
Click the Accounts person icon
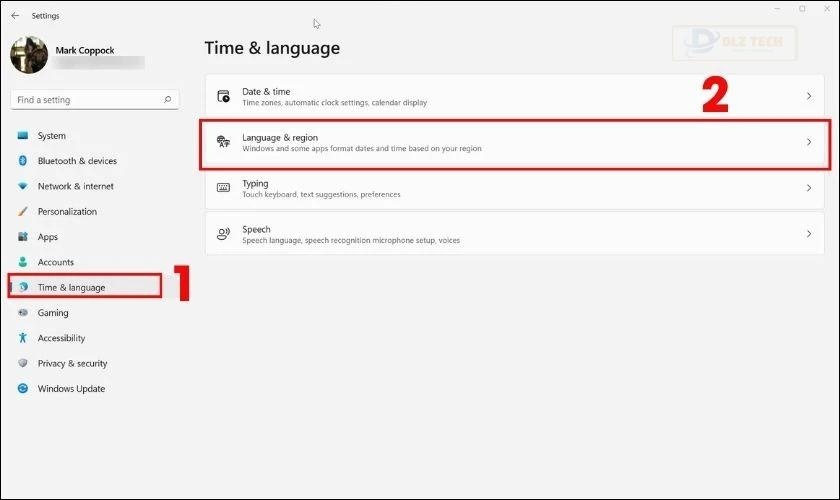click(22, 262)
